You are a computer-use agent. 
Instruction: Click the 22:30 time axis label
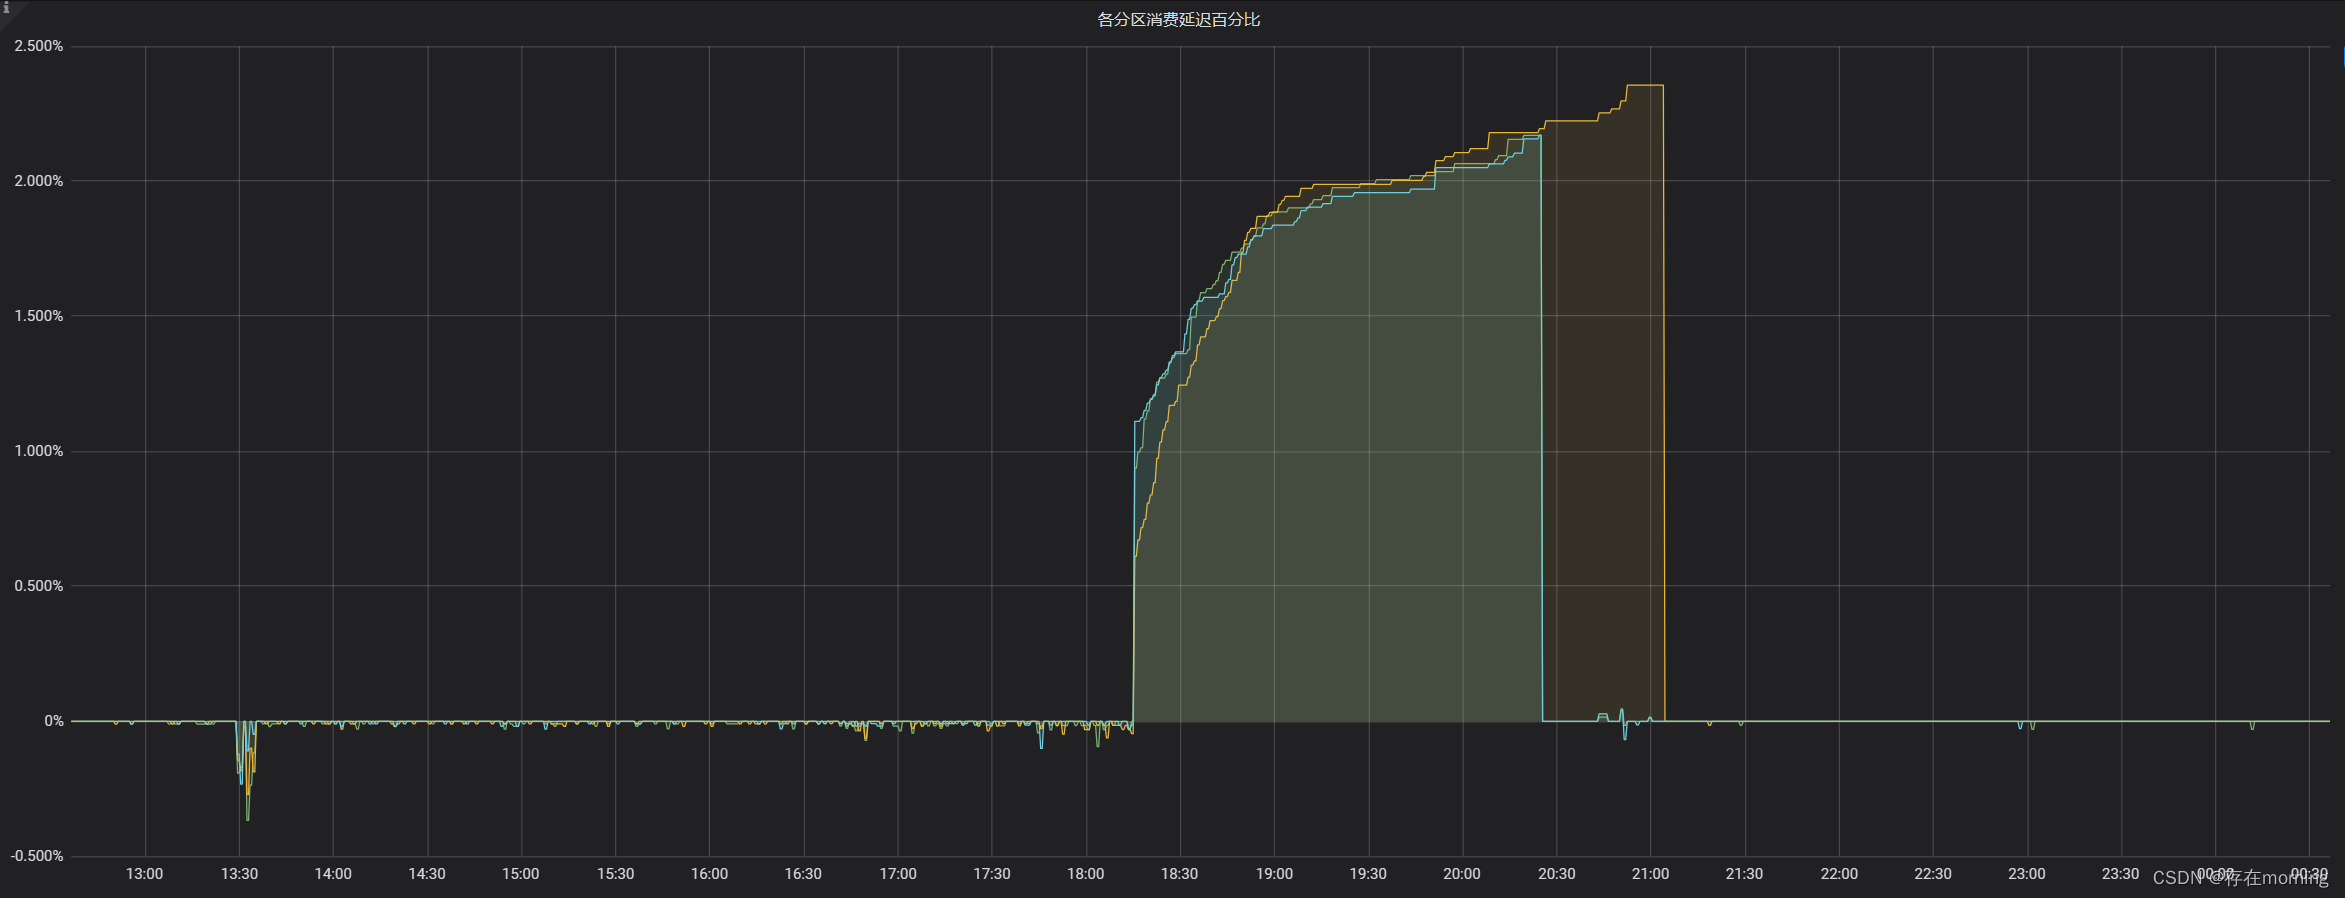(1933, 874)
